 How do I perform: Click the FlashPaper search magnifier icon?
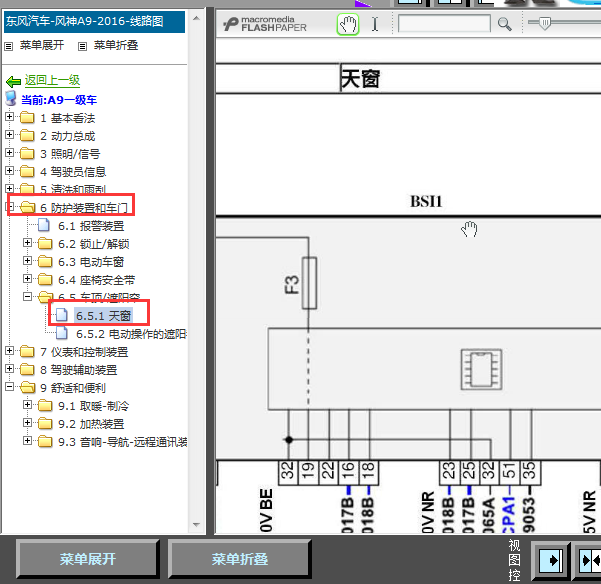(x=504, y=24)
